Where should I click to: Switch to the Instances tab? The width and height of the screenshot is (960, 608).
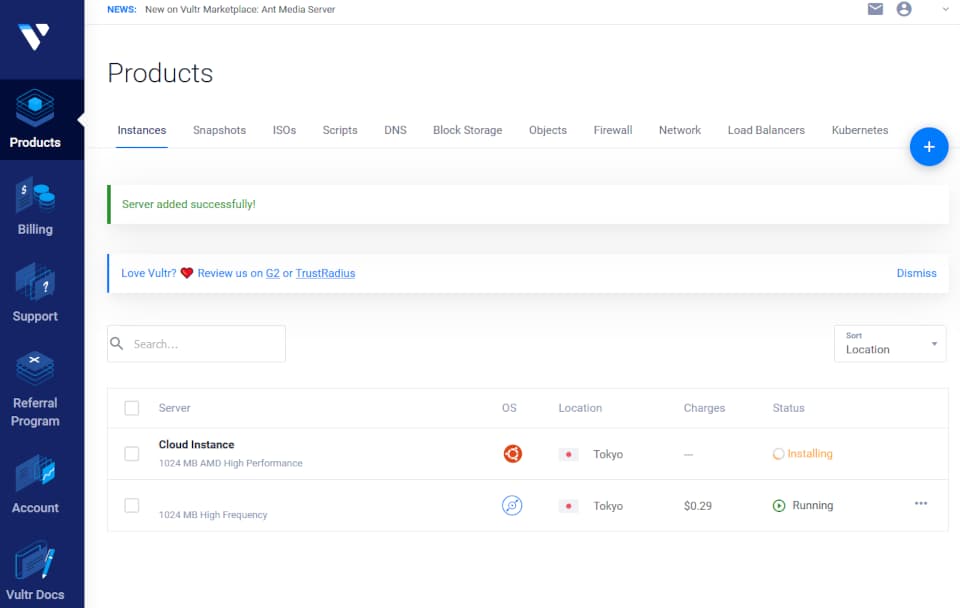142,130
